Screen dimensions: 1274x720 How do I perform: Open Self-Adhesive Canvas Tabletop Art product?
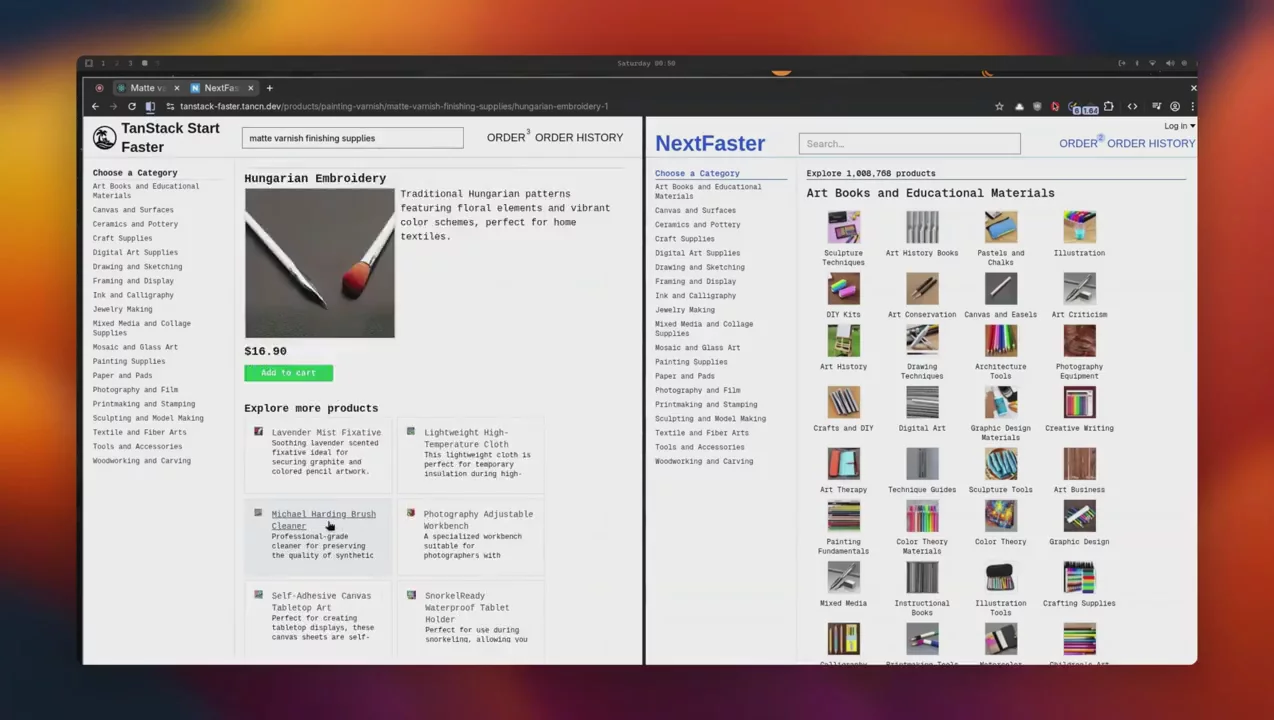(318, 617)
